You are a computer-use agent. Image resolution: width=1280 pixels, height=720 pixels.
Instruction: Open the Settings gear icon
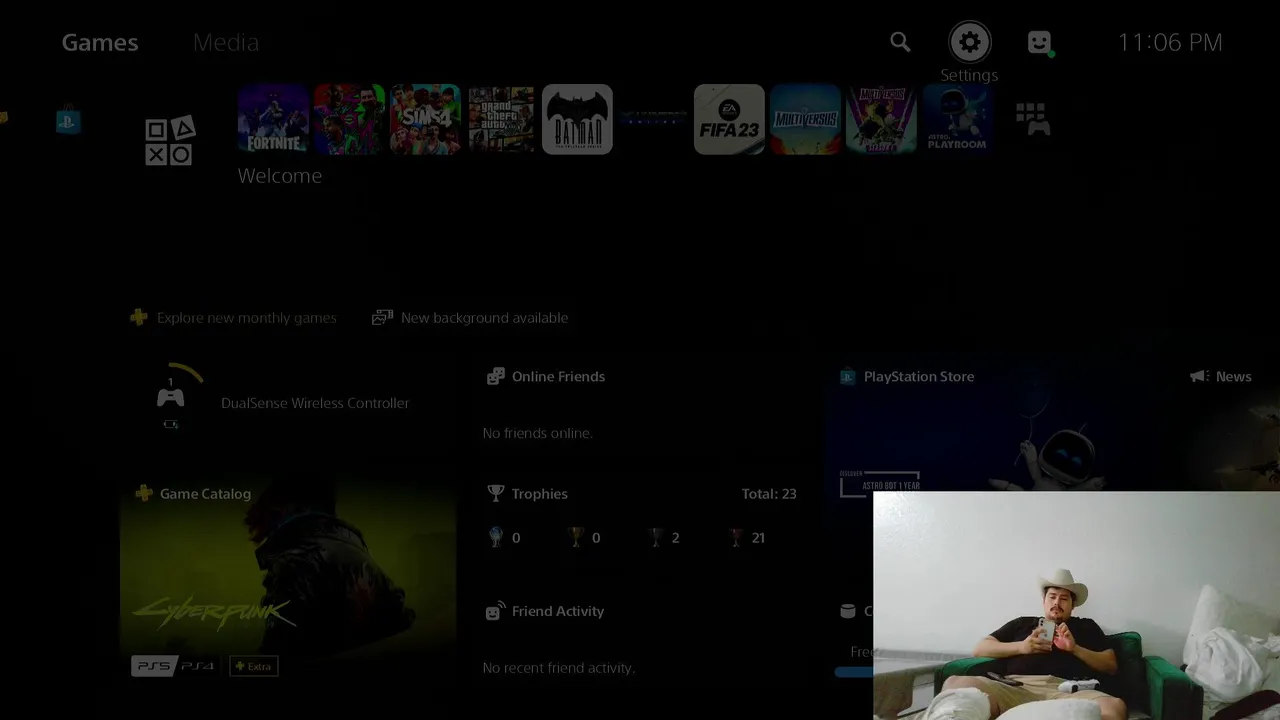pos(969,42)
